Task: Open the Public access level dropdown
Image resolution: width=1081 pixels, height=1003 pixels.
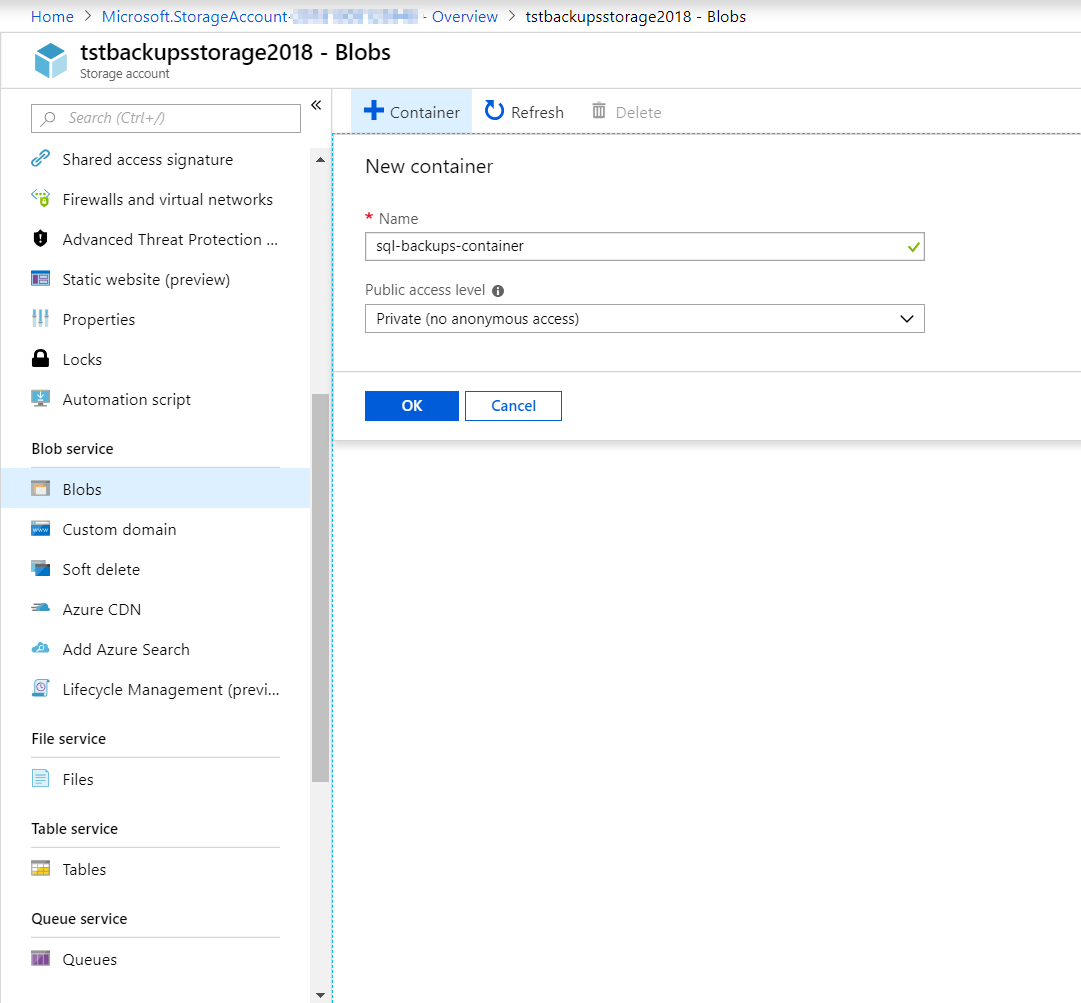Action: pyautogui.click(x=645, y=318)
